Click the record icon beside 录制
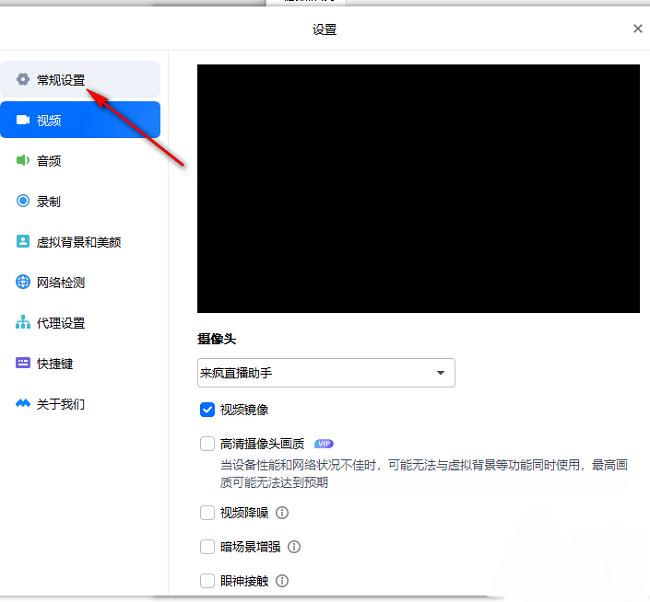The height and width of the screenshot is (602, 650). click(x=23, y=201)
